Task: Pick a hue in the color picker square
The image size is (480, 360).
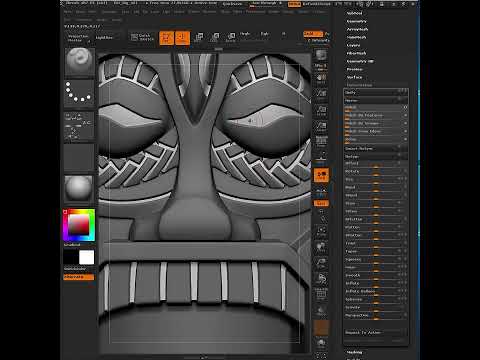Action: (79, 225)
